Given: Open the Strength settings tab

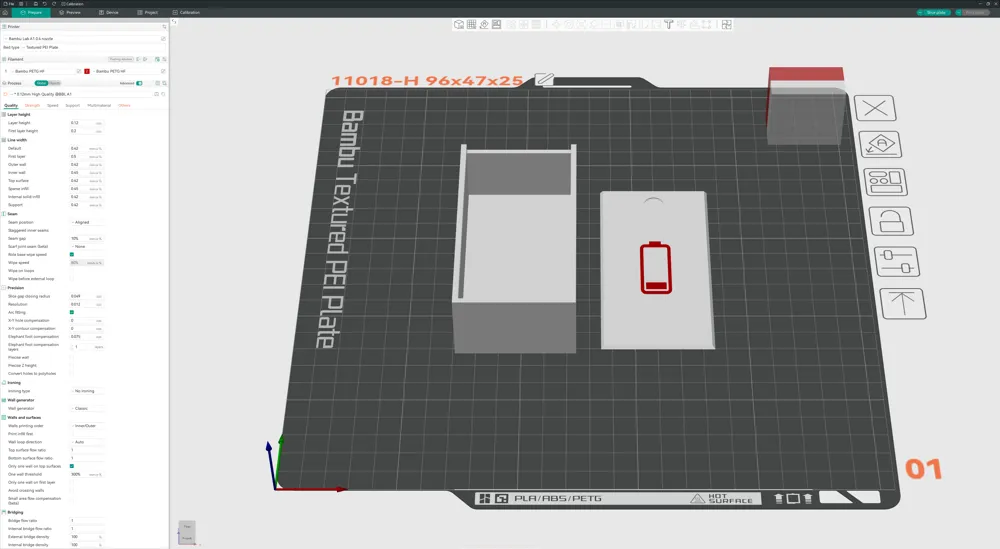Looking at the screenshot, I should click(x=32, y=105).
